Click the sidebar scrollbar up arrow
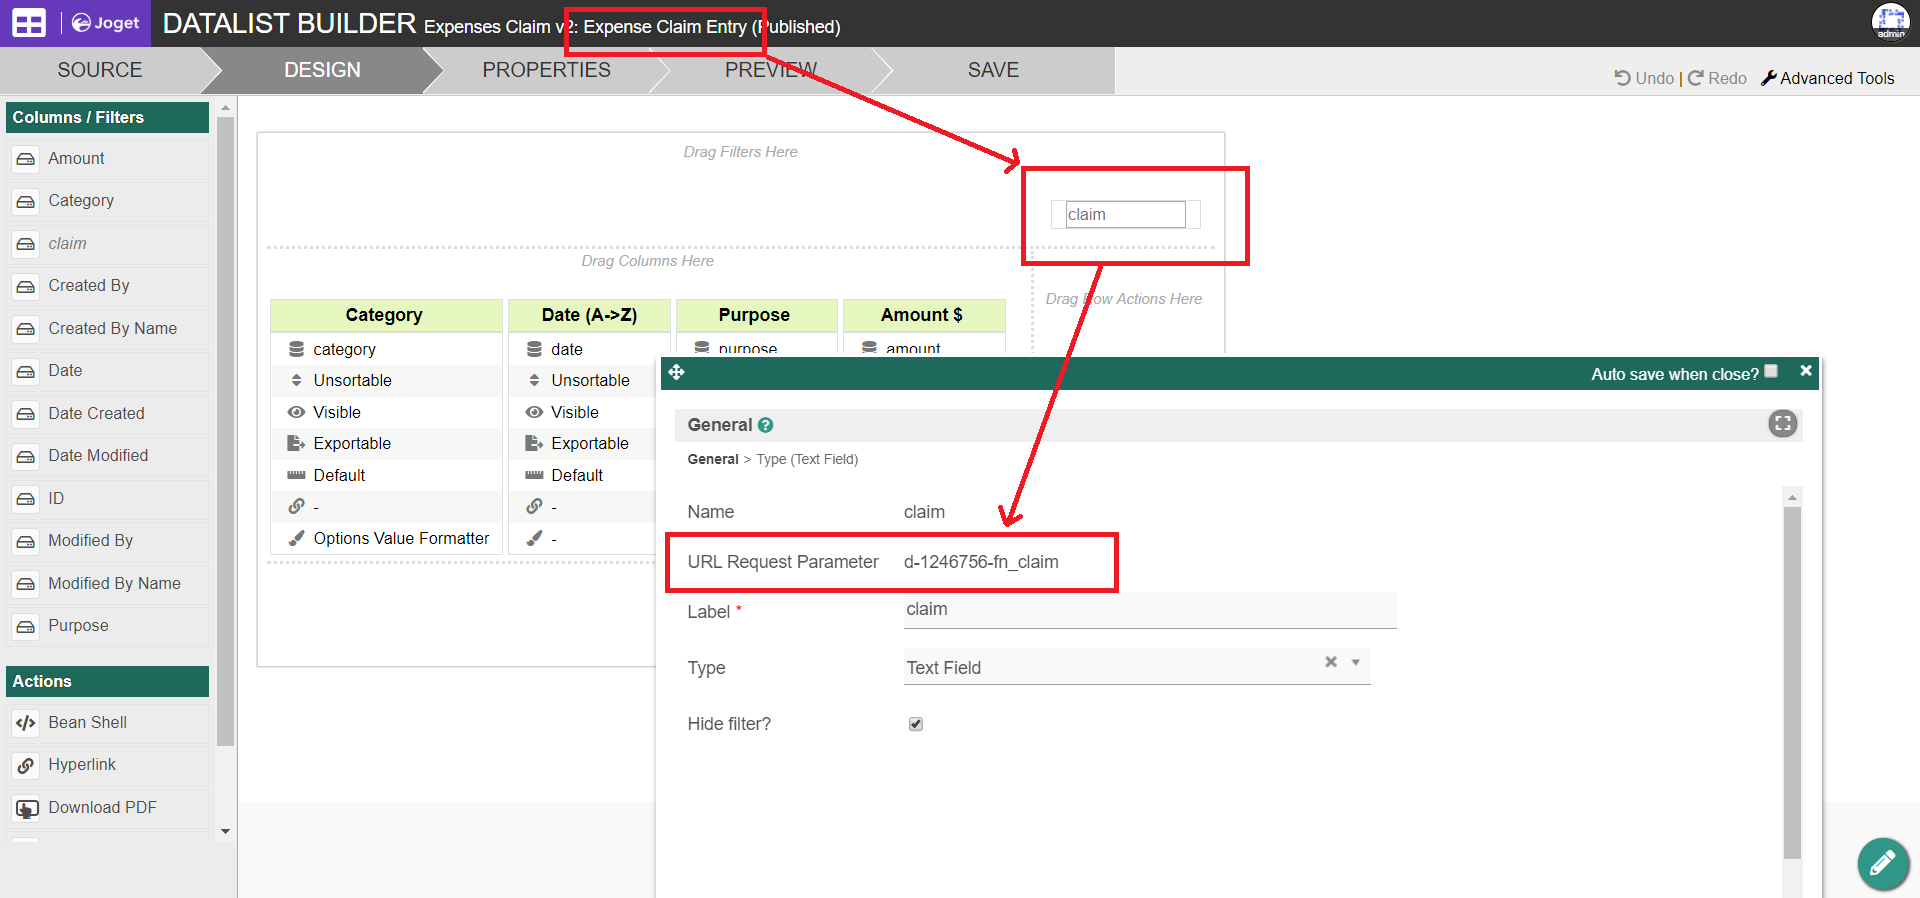Screen dimensions: 1920x898 [x=225, y=108]
